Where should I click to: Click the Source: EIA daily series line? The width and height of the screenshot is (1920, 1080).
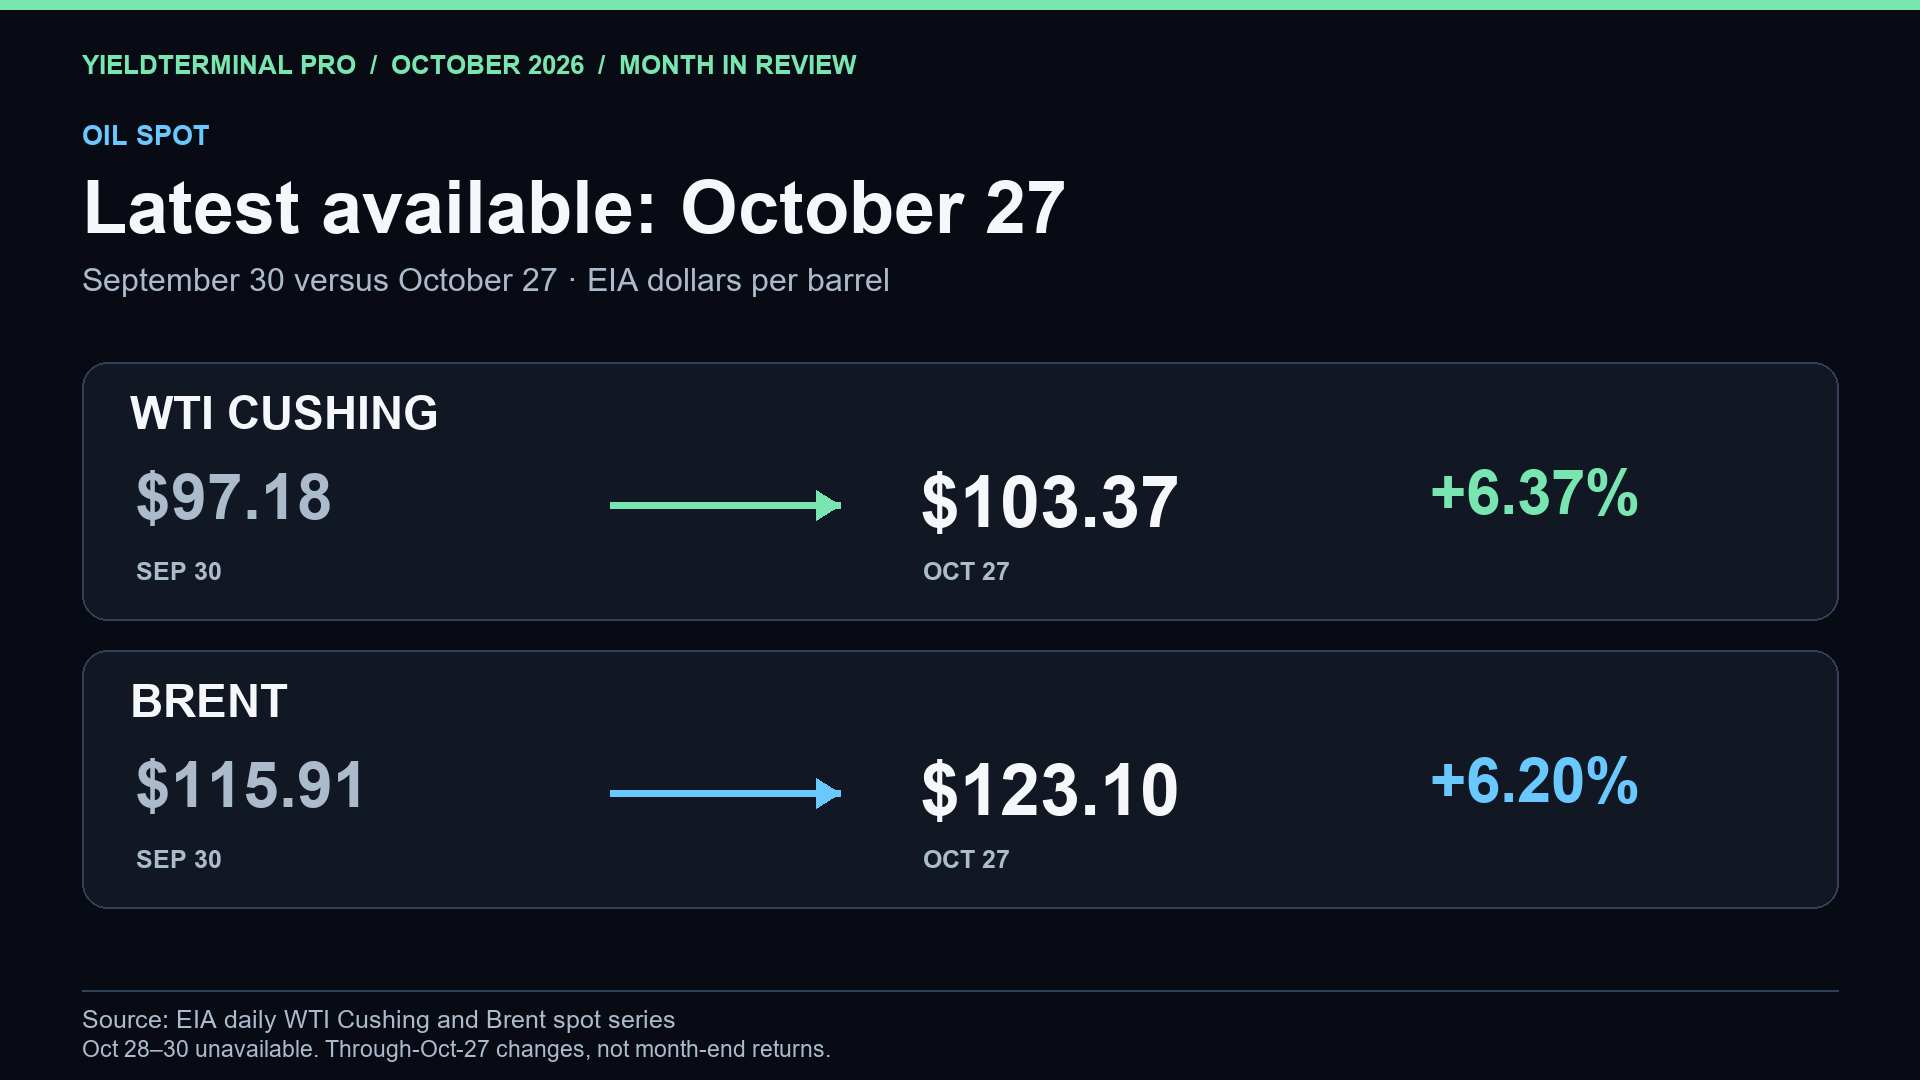(x=379, y=1019)
